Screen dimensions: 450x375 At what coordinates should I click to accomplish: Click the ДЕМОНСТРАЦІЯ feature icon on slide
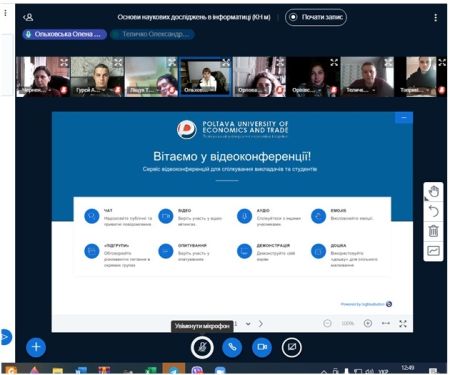click(x=244, y=251)
